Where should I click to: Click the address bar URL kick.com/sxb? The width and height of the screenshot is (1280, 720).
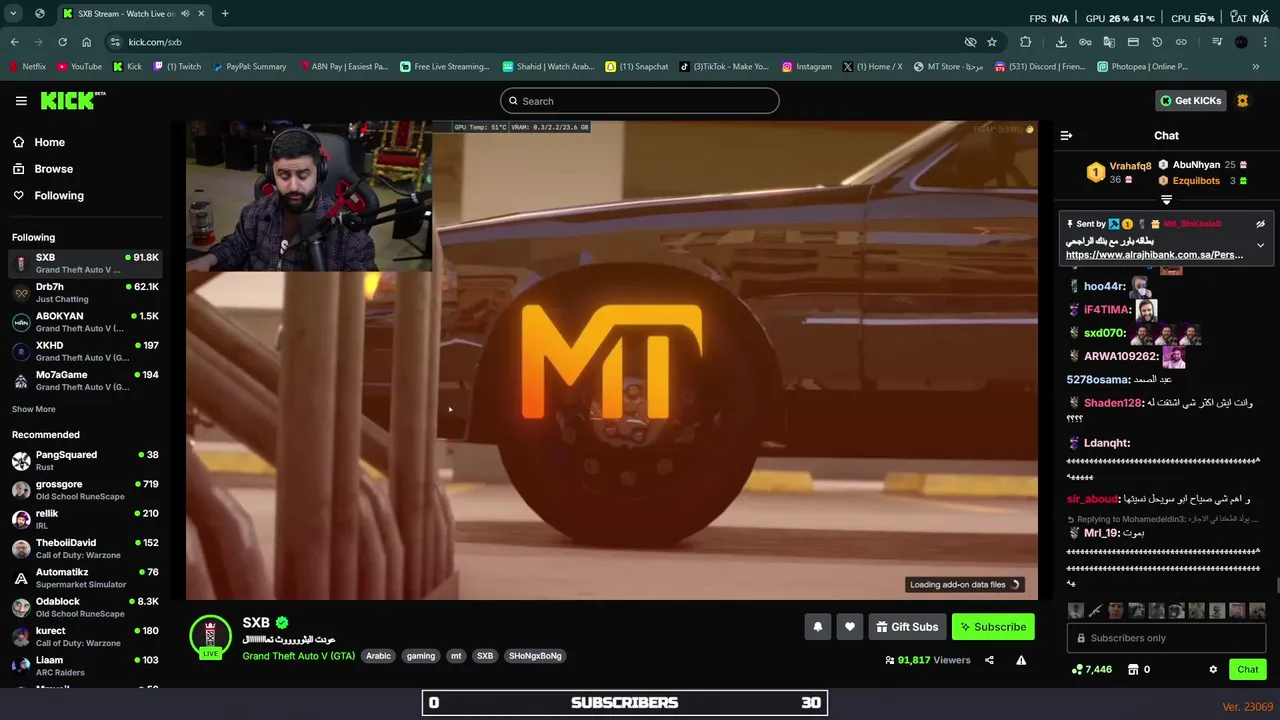coord(155,42)
